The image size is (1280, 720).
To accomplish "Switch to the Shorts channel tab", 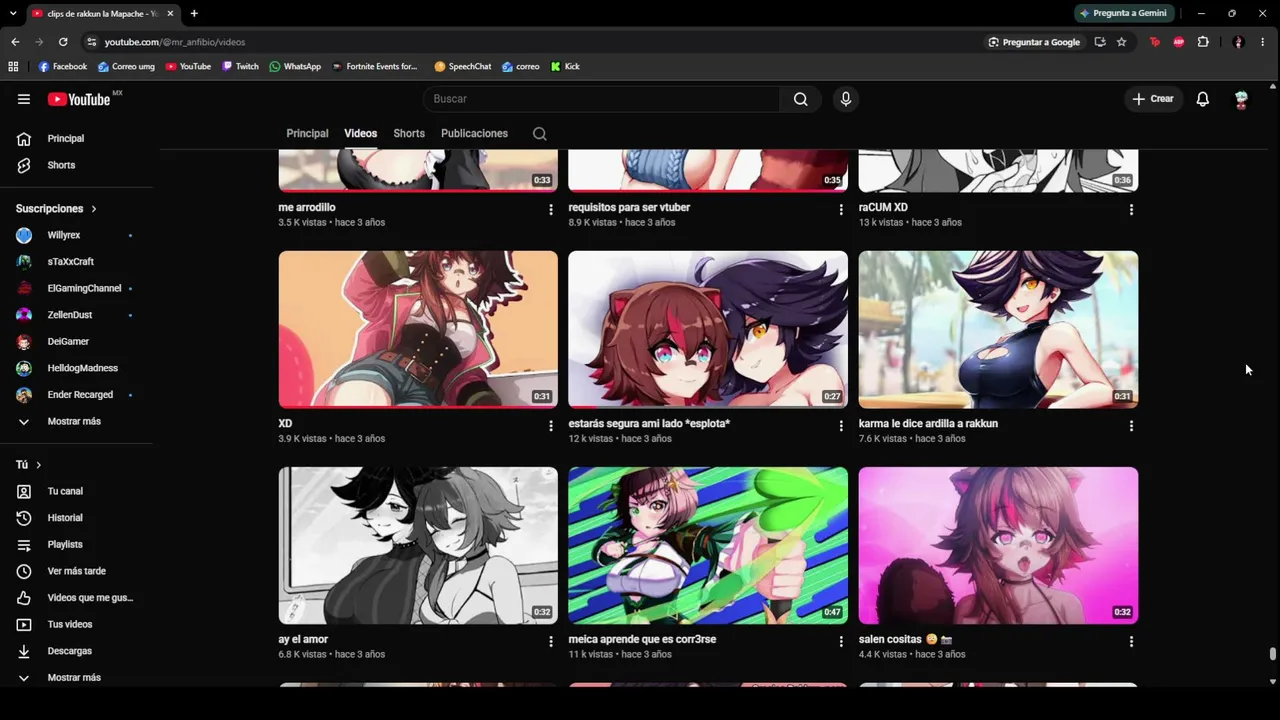I will [409, 134].
